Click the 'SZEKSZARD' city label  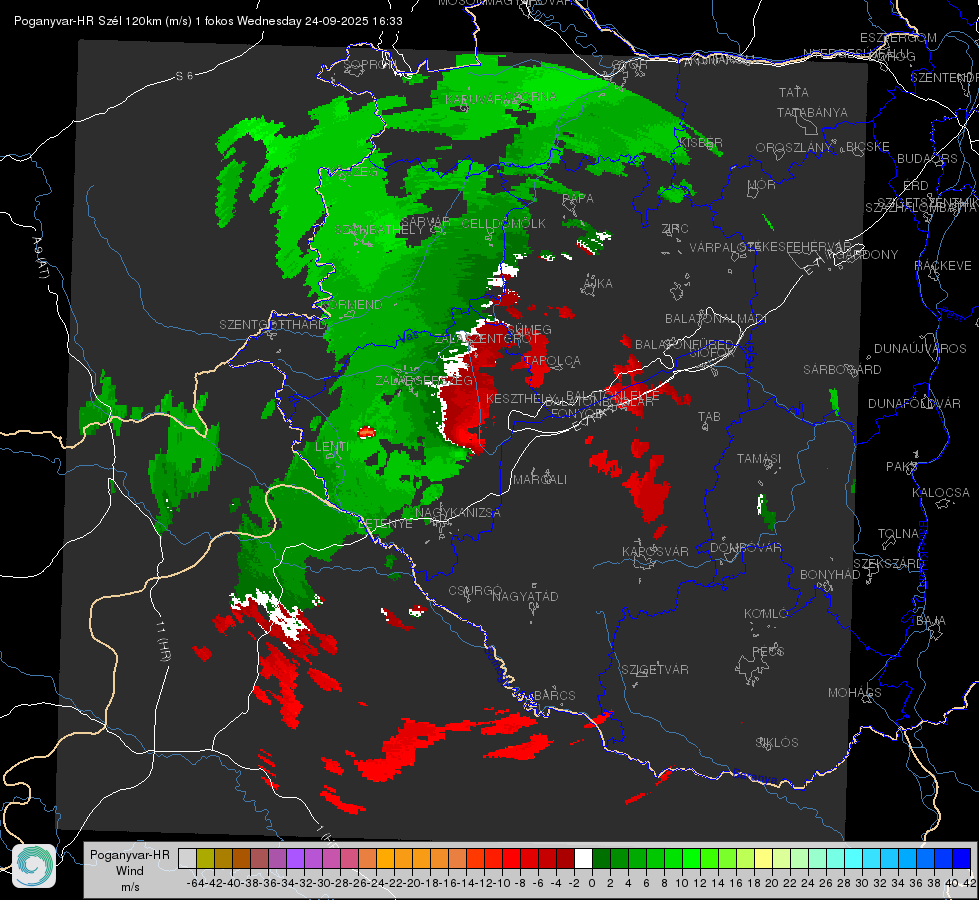[x=888, y=564]
